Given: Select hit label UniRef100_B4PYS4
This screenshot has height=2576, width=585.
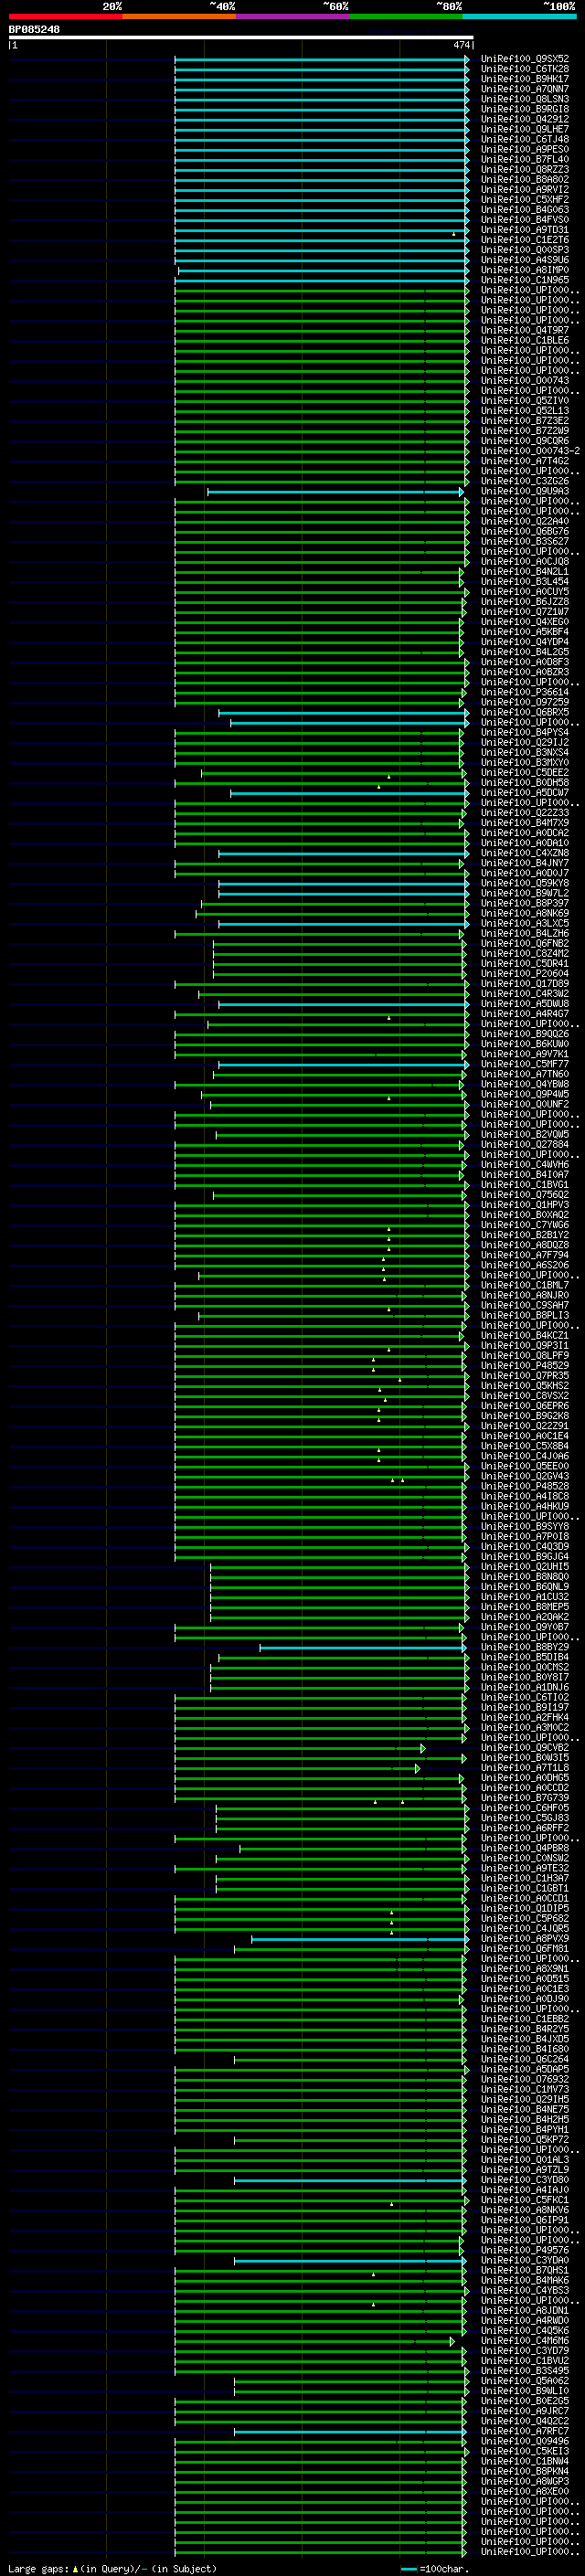Looking at the screenshot, I should click(525, 733).
